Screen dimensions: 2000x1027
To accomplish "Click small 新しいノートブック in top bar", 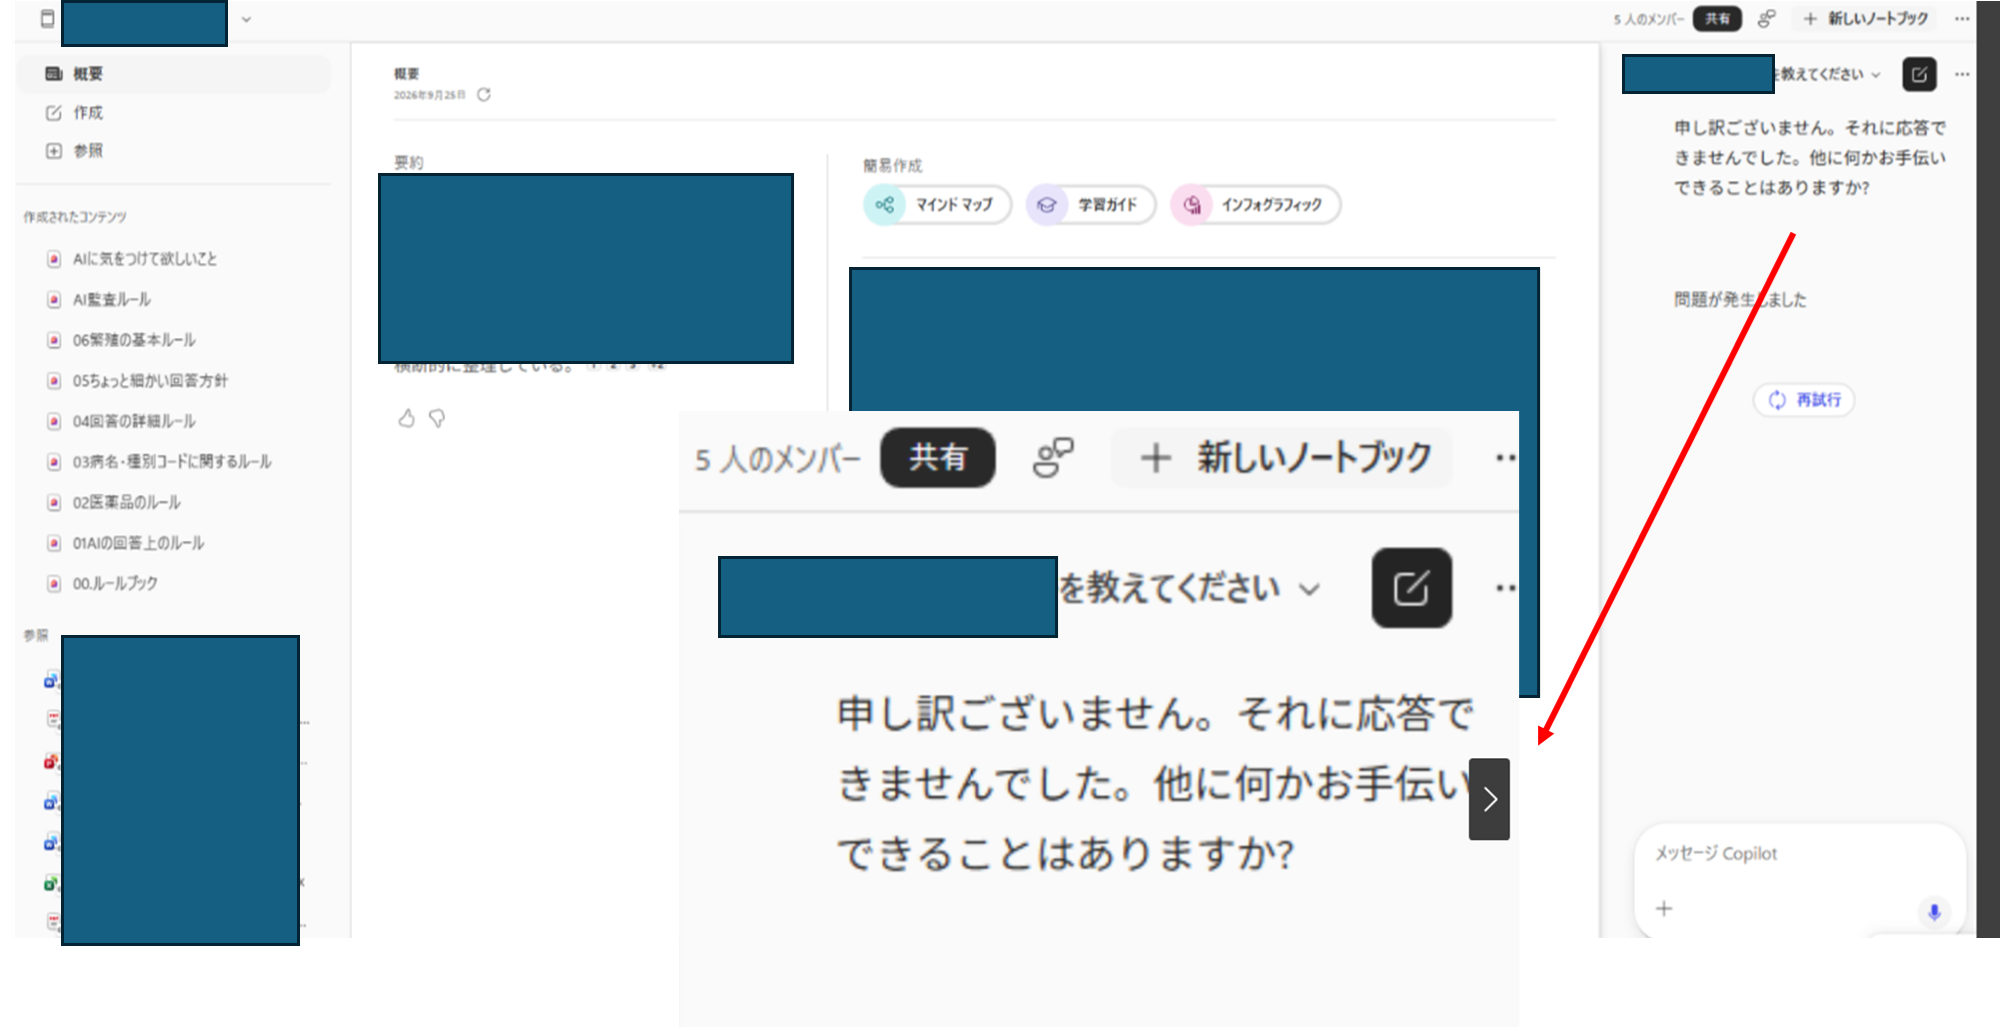I will pyautogui.click(x=1866, y=19).
